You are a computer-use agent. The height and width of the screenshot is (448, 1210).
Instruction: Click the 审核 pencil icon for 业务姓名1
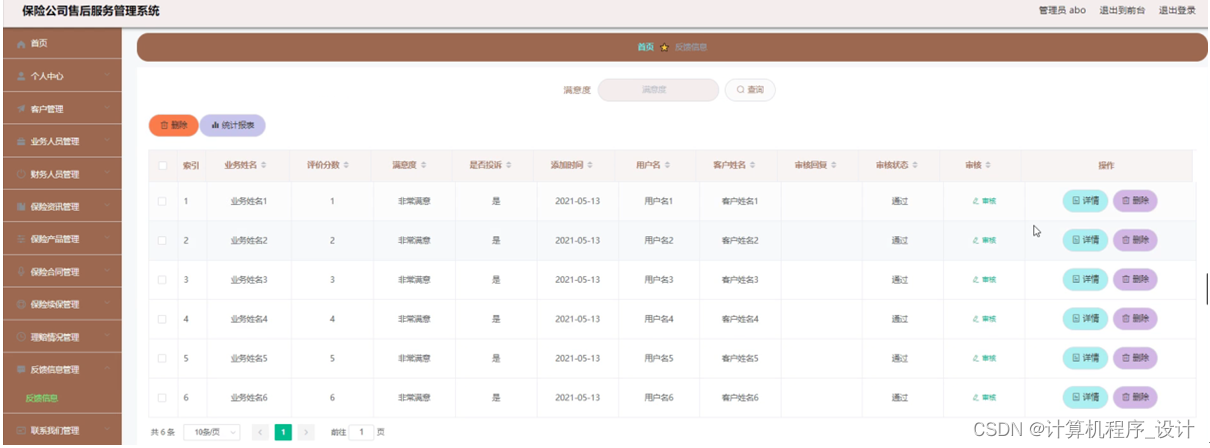tap(975, 201)
